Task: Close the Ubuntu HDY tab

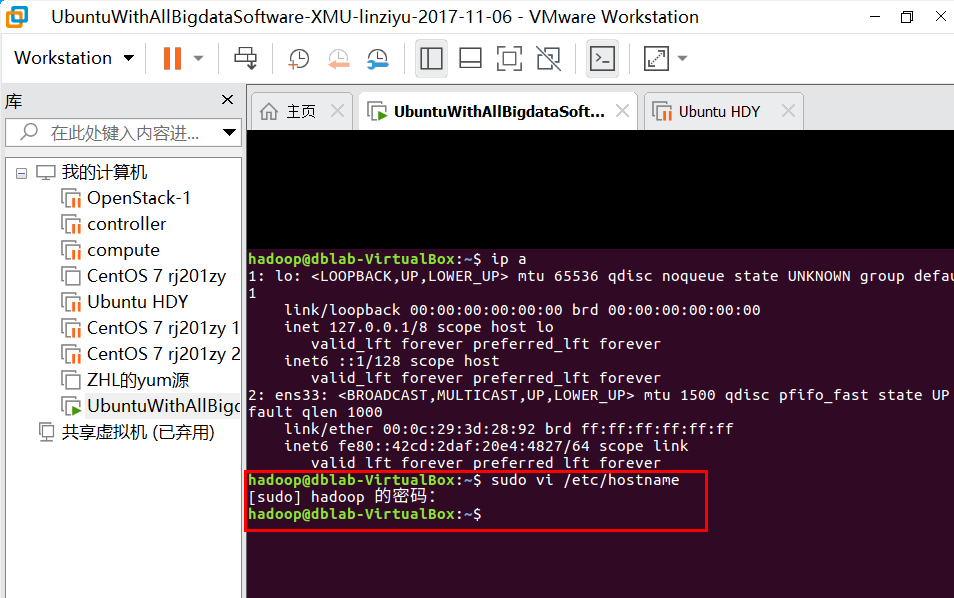Action: coord(788,111)
